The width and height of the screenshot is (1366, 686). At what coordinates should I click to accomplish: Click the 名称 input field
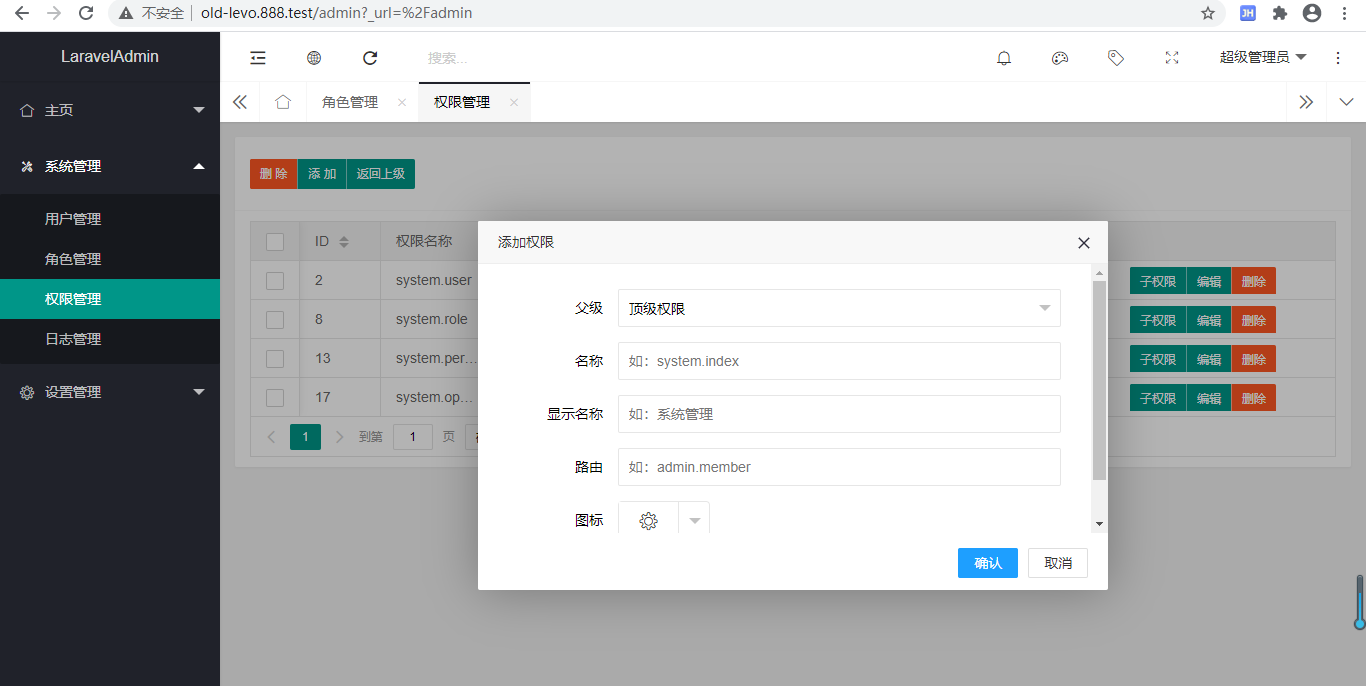pyautogui.click(x=838, y=361)
